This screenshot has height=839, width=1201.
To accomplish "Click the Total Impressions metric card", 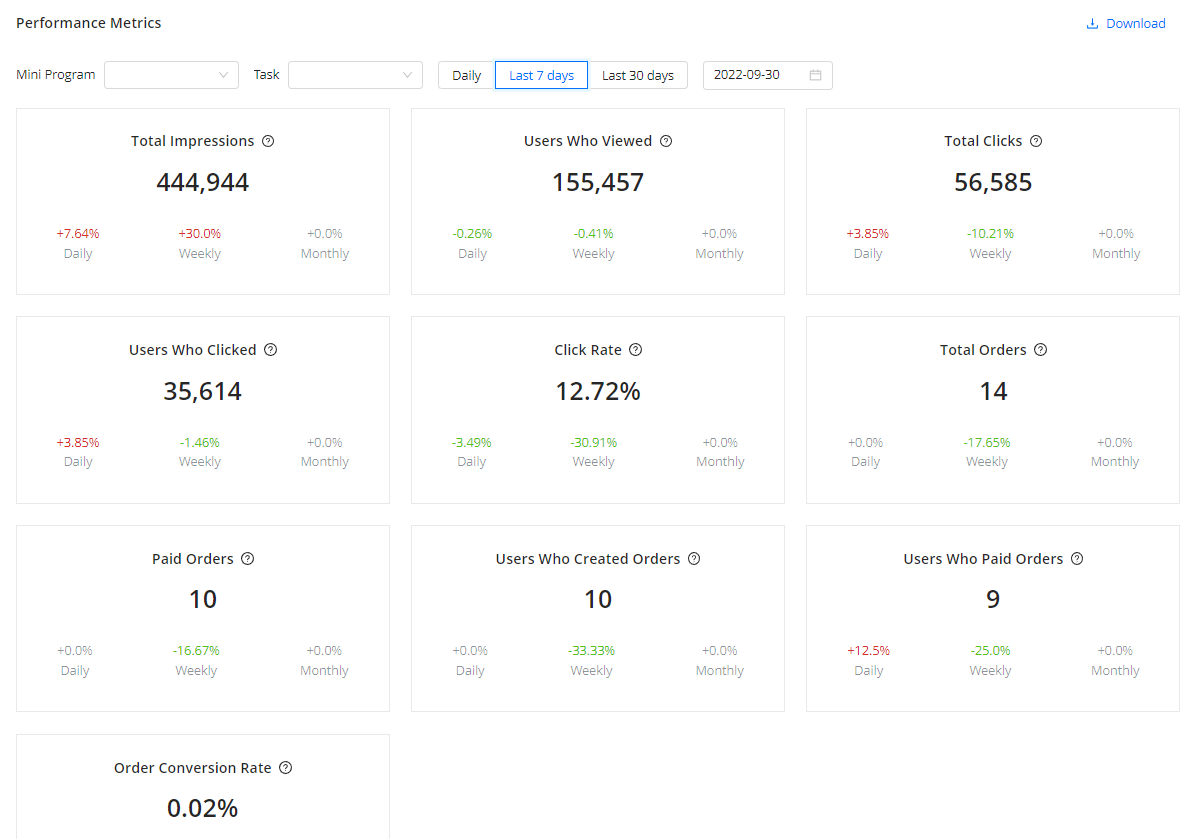I will (203, 201).
